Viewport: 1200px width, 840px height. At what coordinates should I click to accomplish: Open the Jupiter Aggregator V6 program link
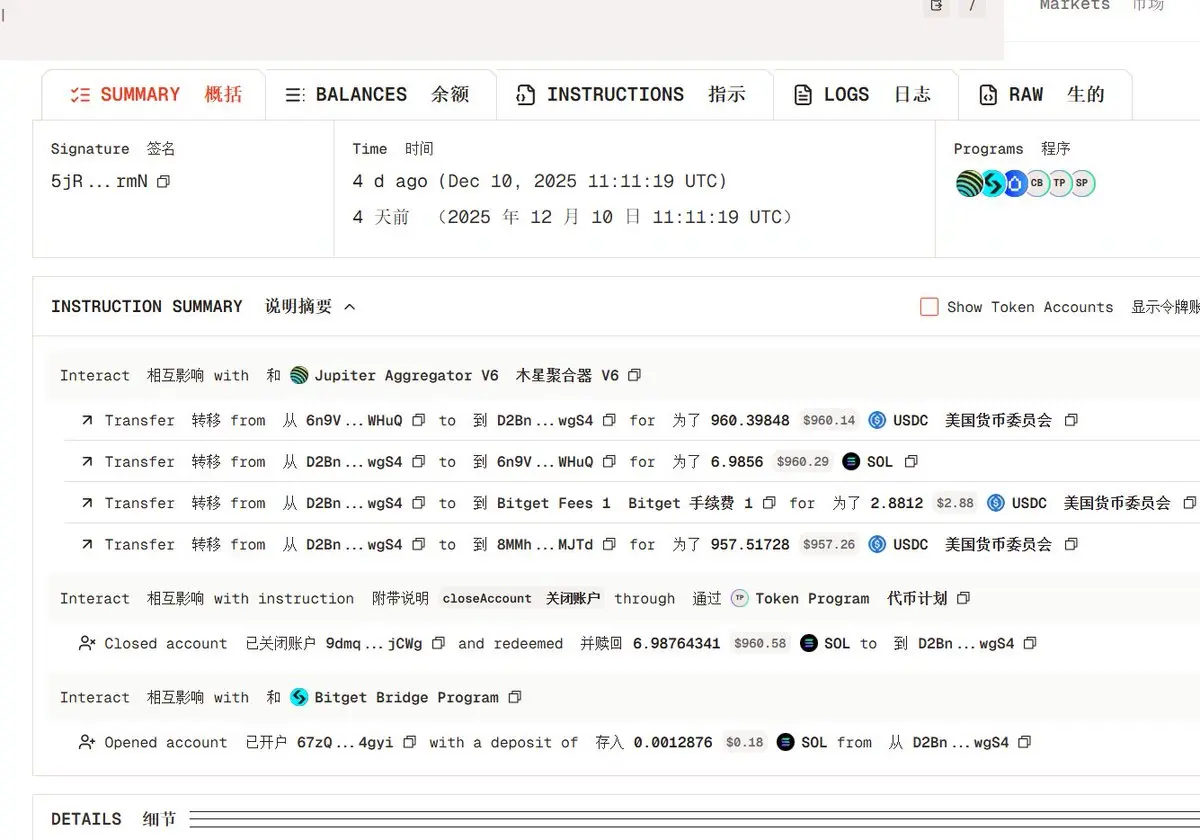tap(406, 376)
